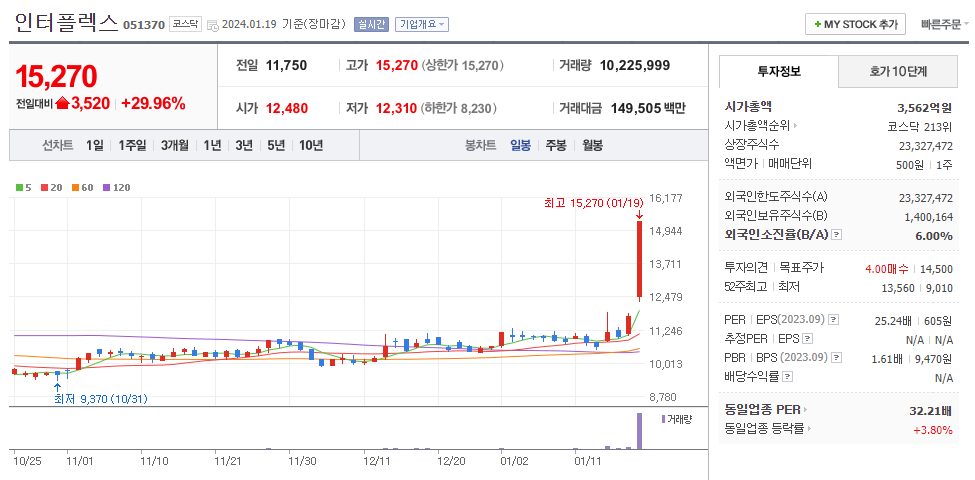Open the 빠른주문 dropdown

coord(945,25)
